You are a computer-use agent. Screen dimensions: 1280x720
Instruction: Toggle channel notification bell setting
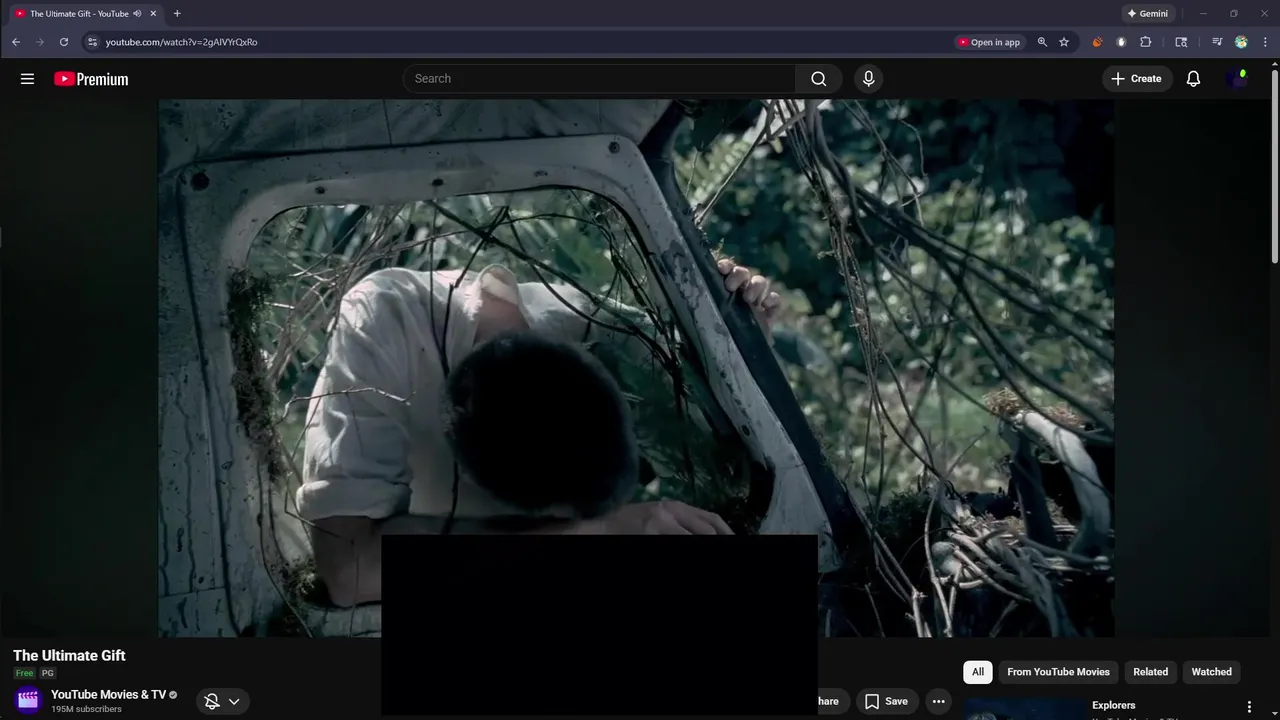[x=212, y=701]
